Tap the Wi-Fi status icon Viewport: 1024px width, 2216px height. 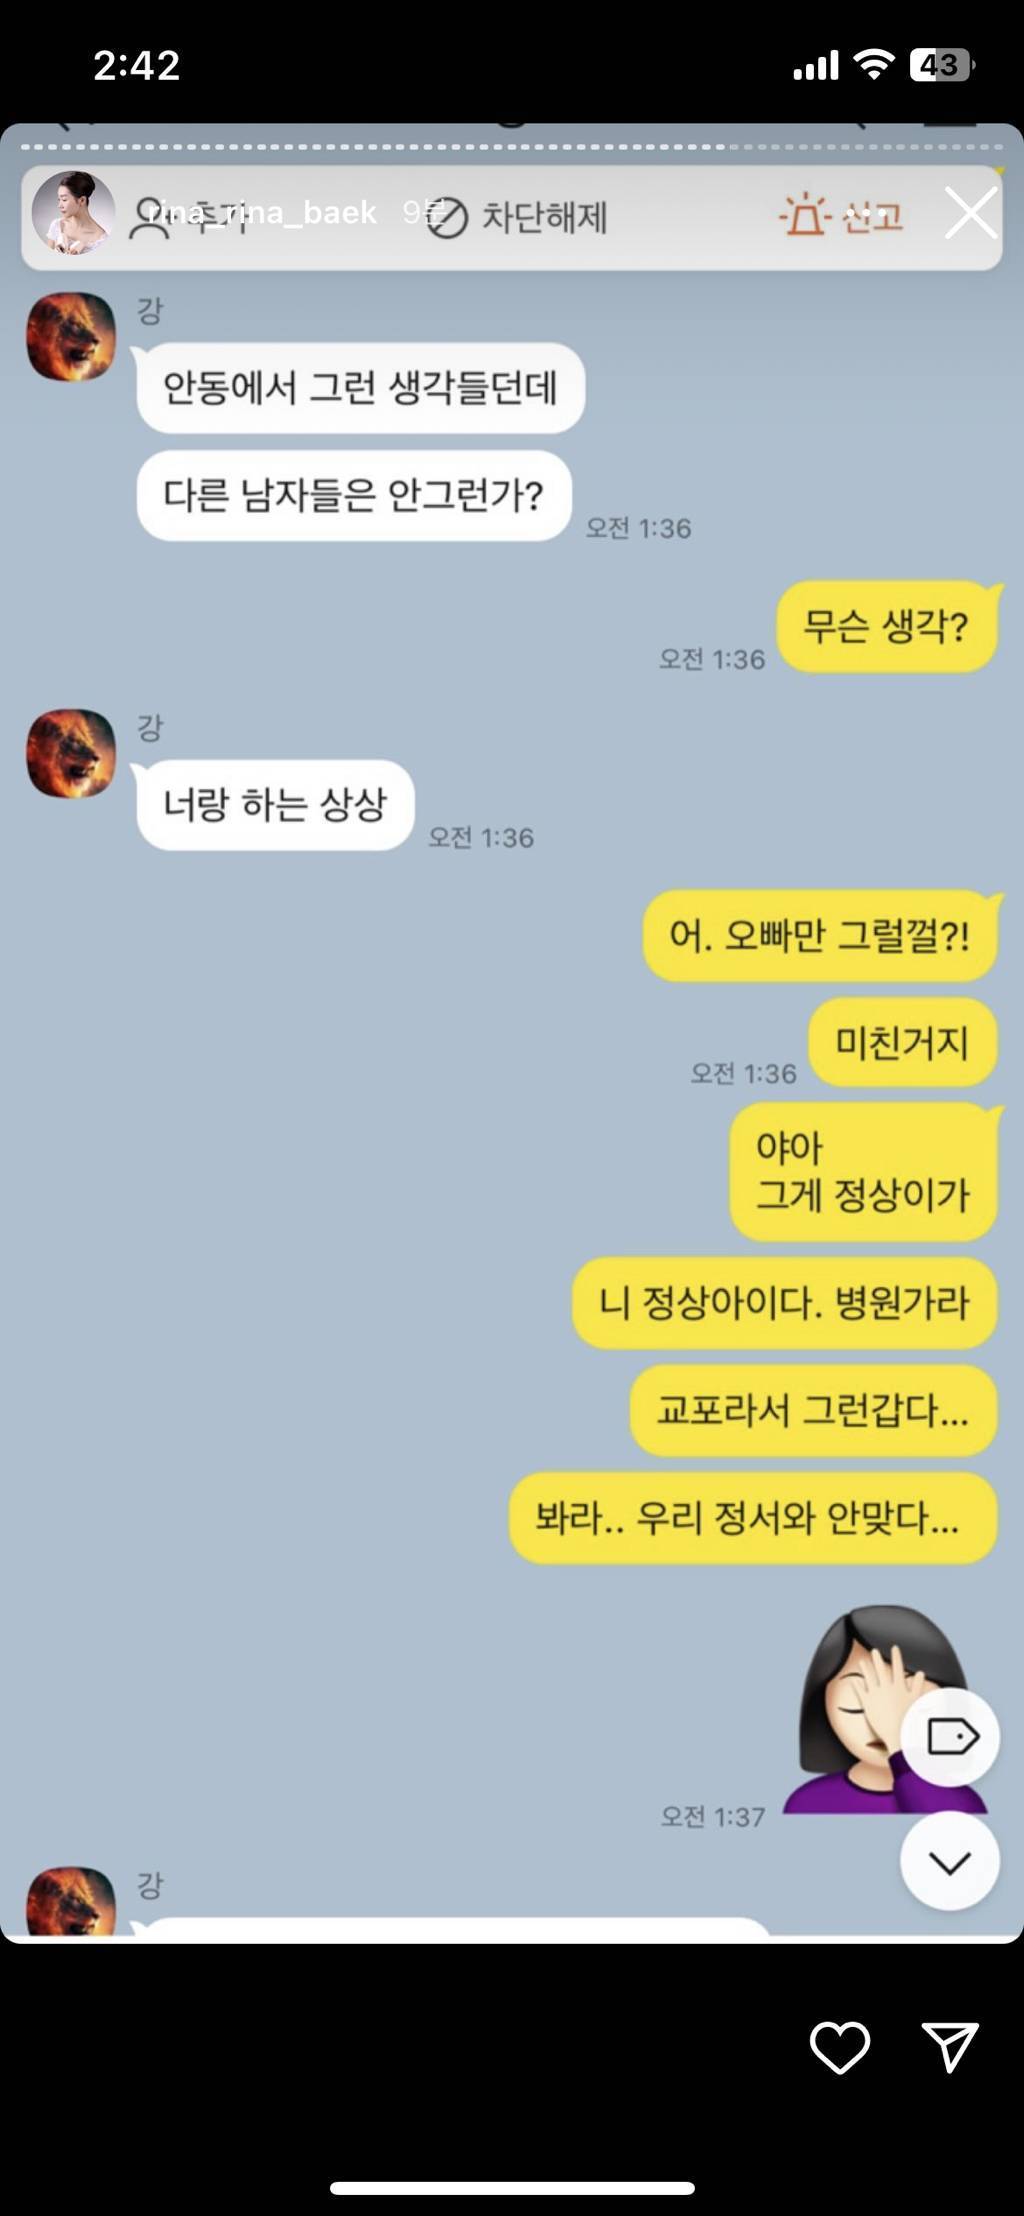coord(873,65)
